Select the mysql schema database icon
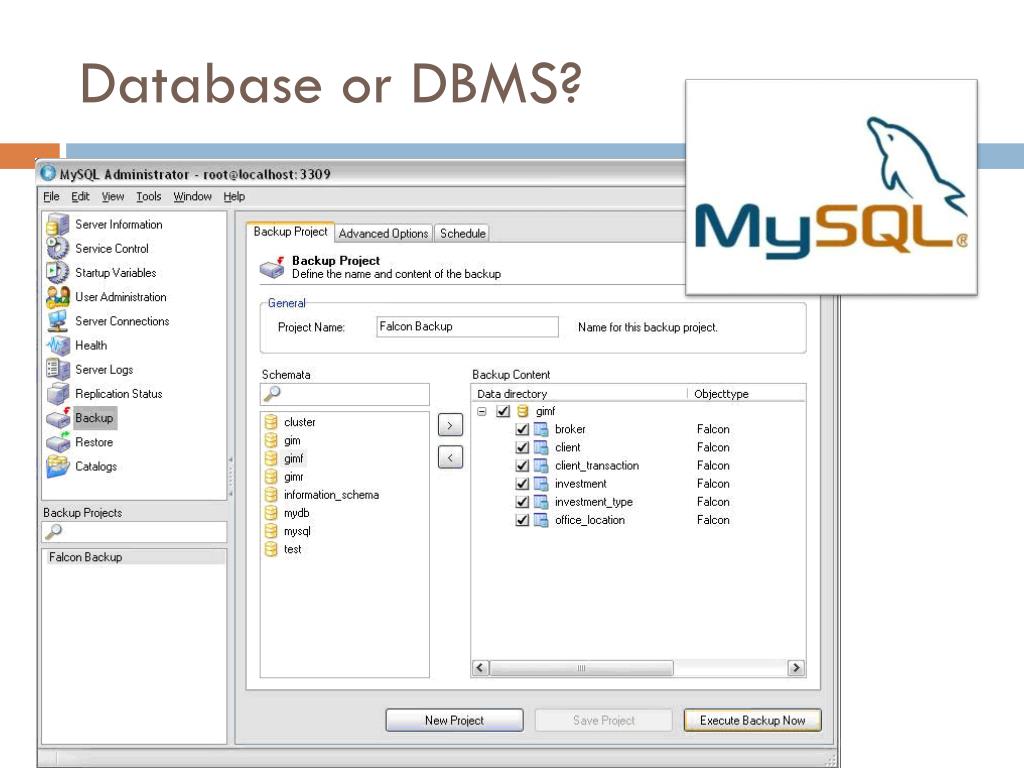The height and width of the screenshot is (768, 1024). pyautogui.click(x=271, y=531)
